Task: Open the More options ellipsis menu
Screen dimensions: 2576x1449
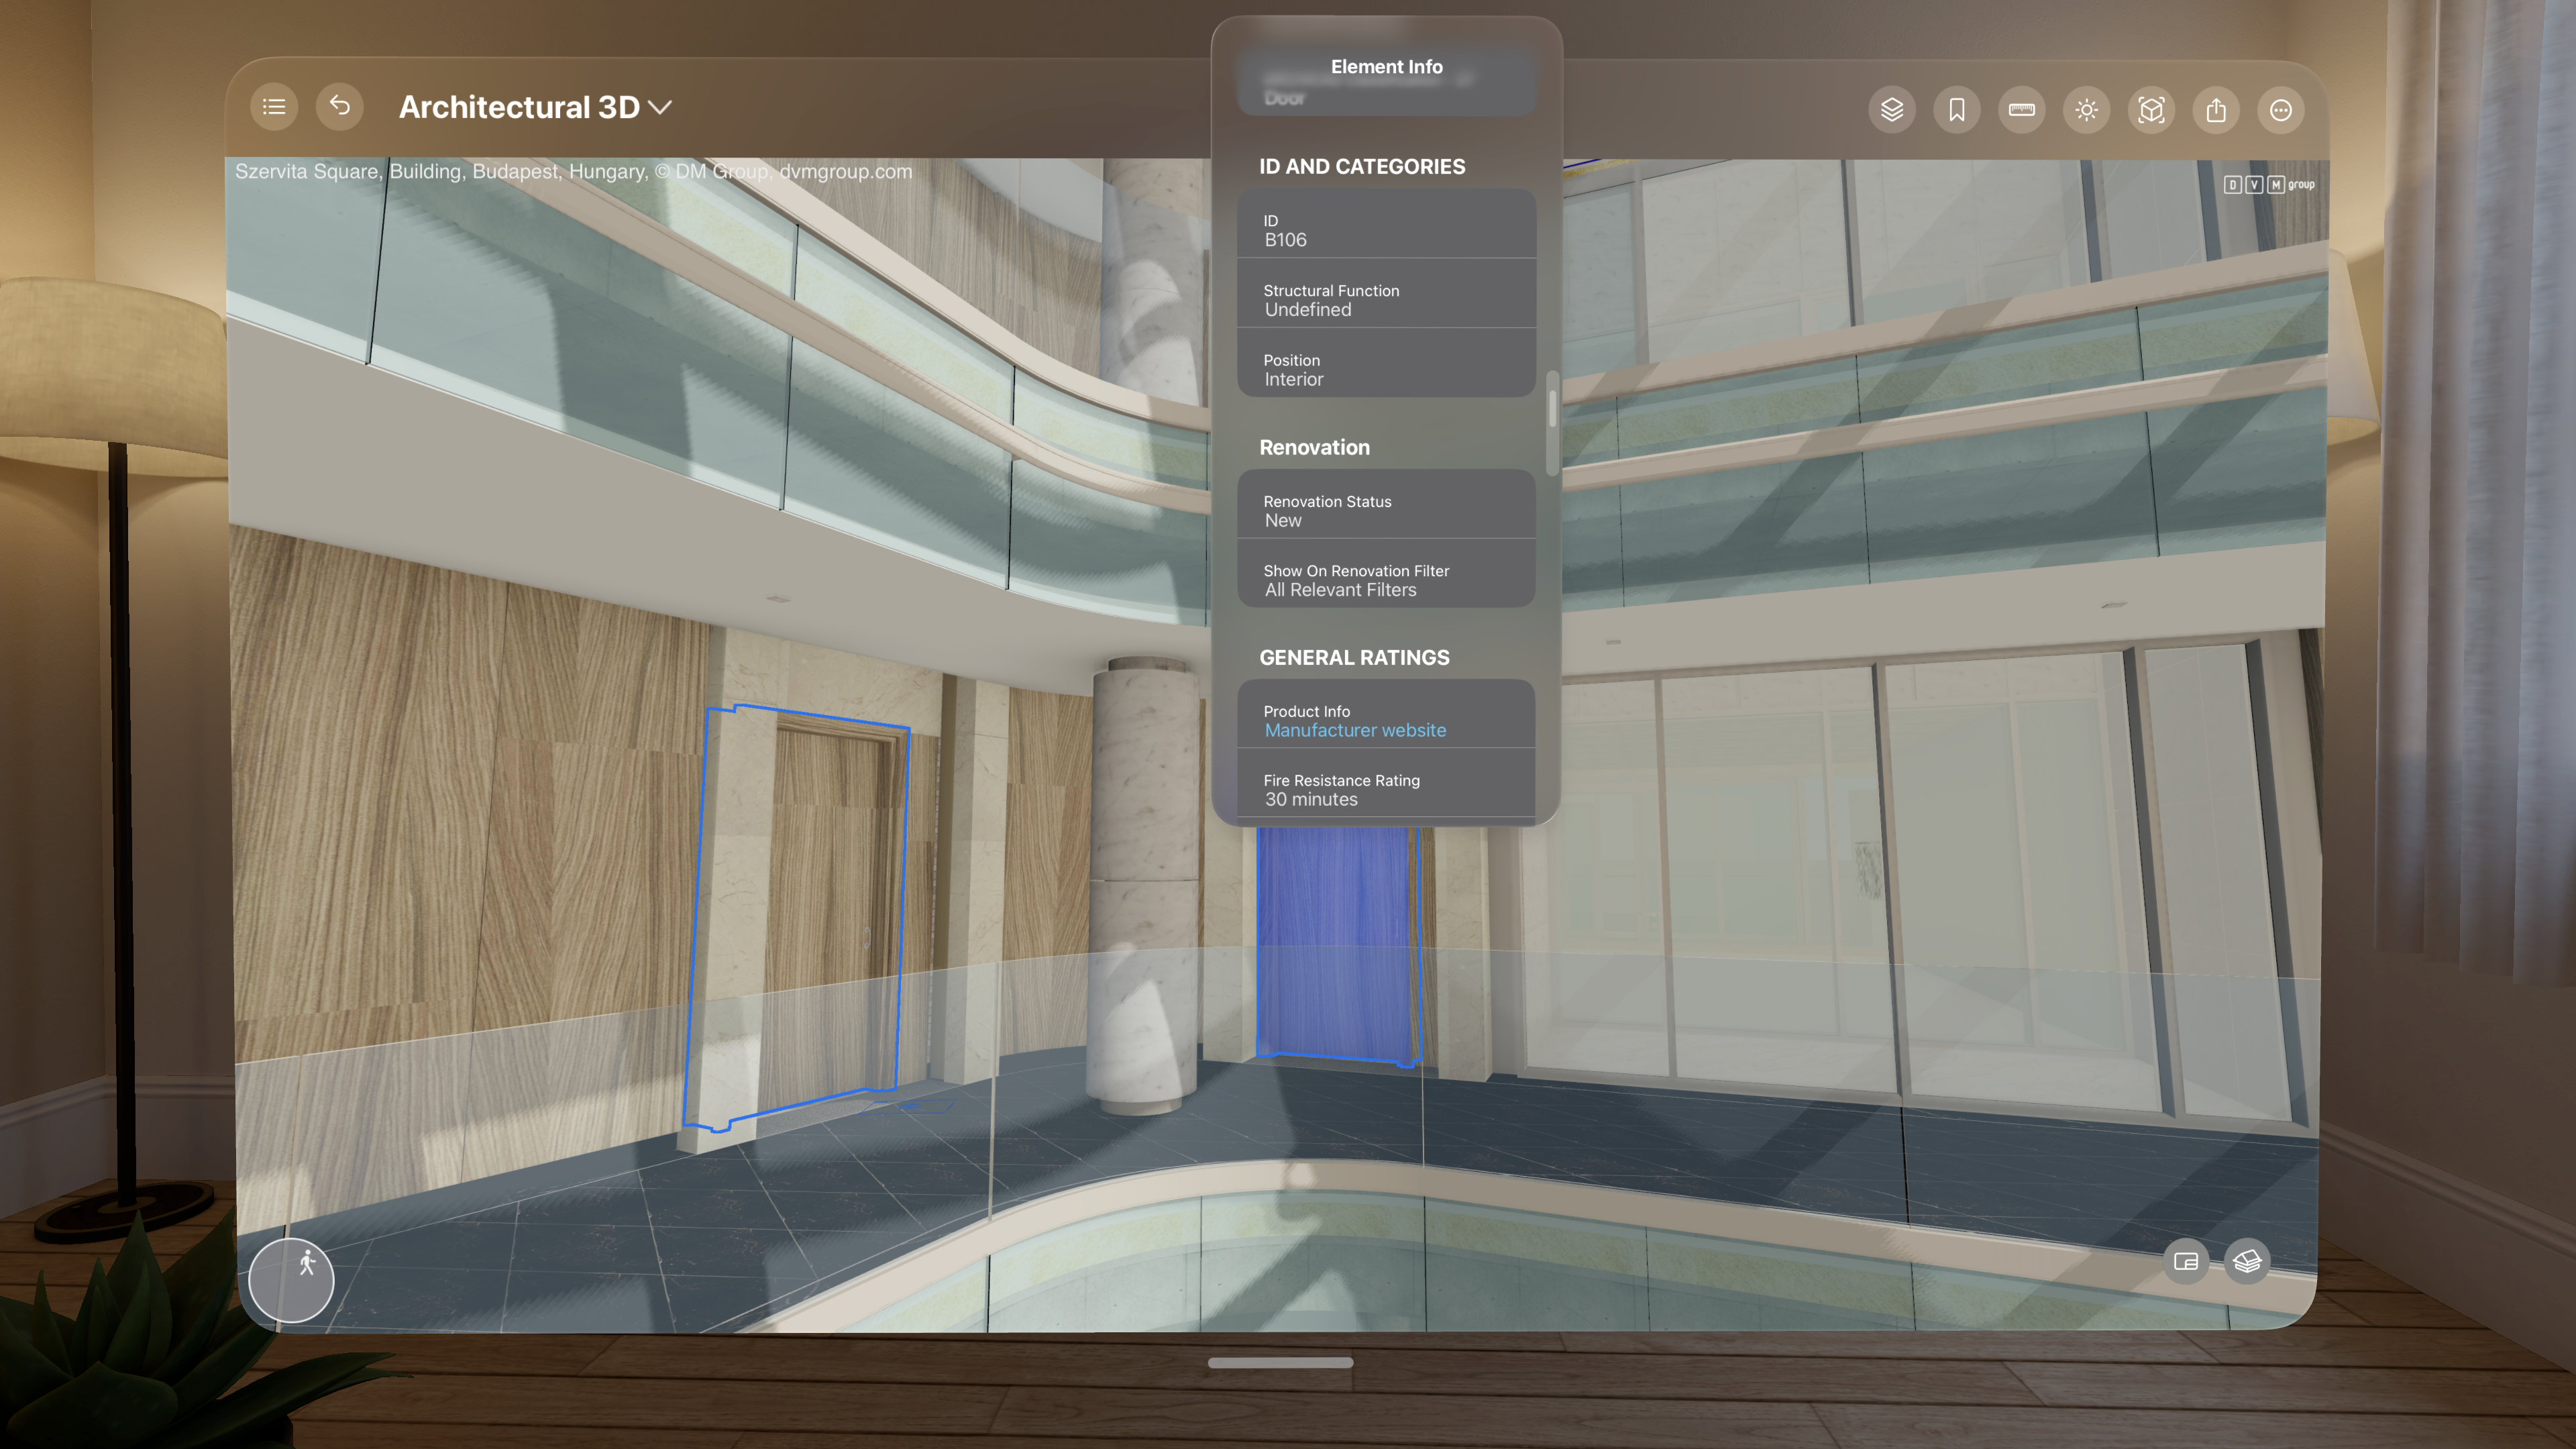Action: [2281, 109]
